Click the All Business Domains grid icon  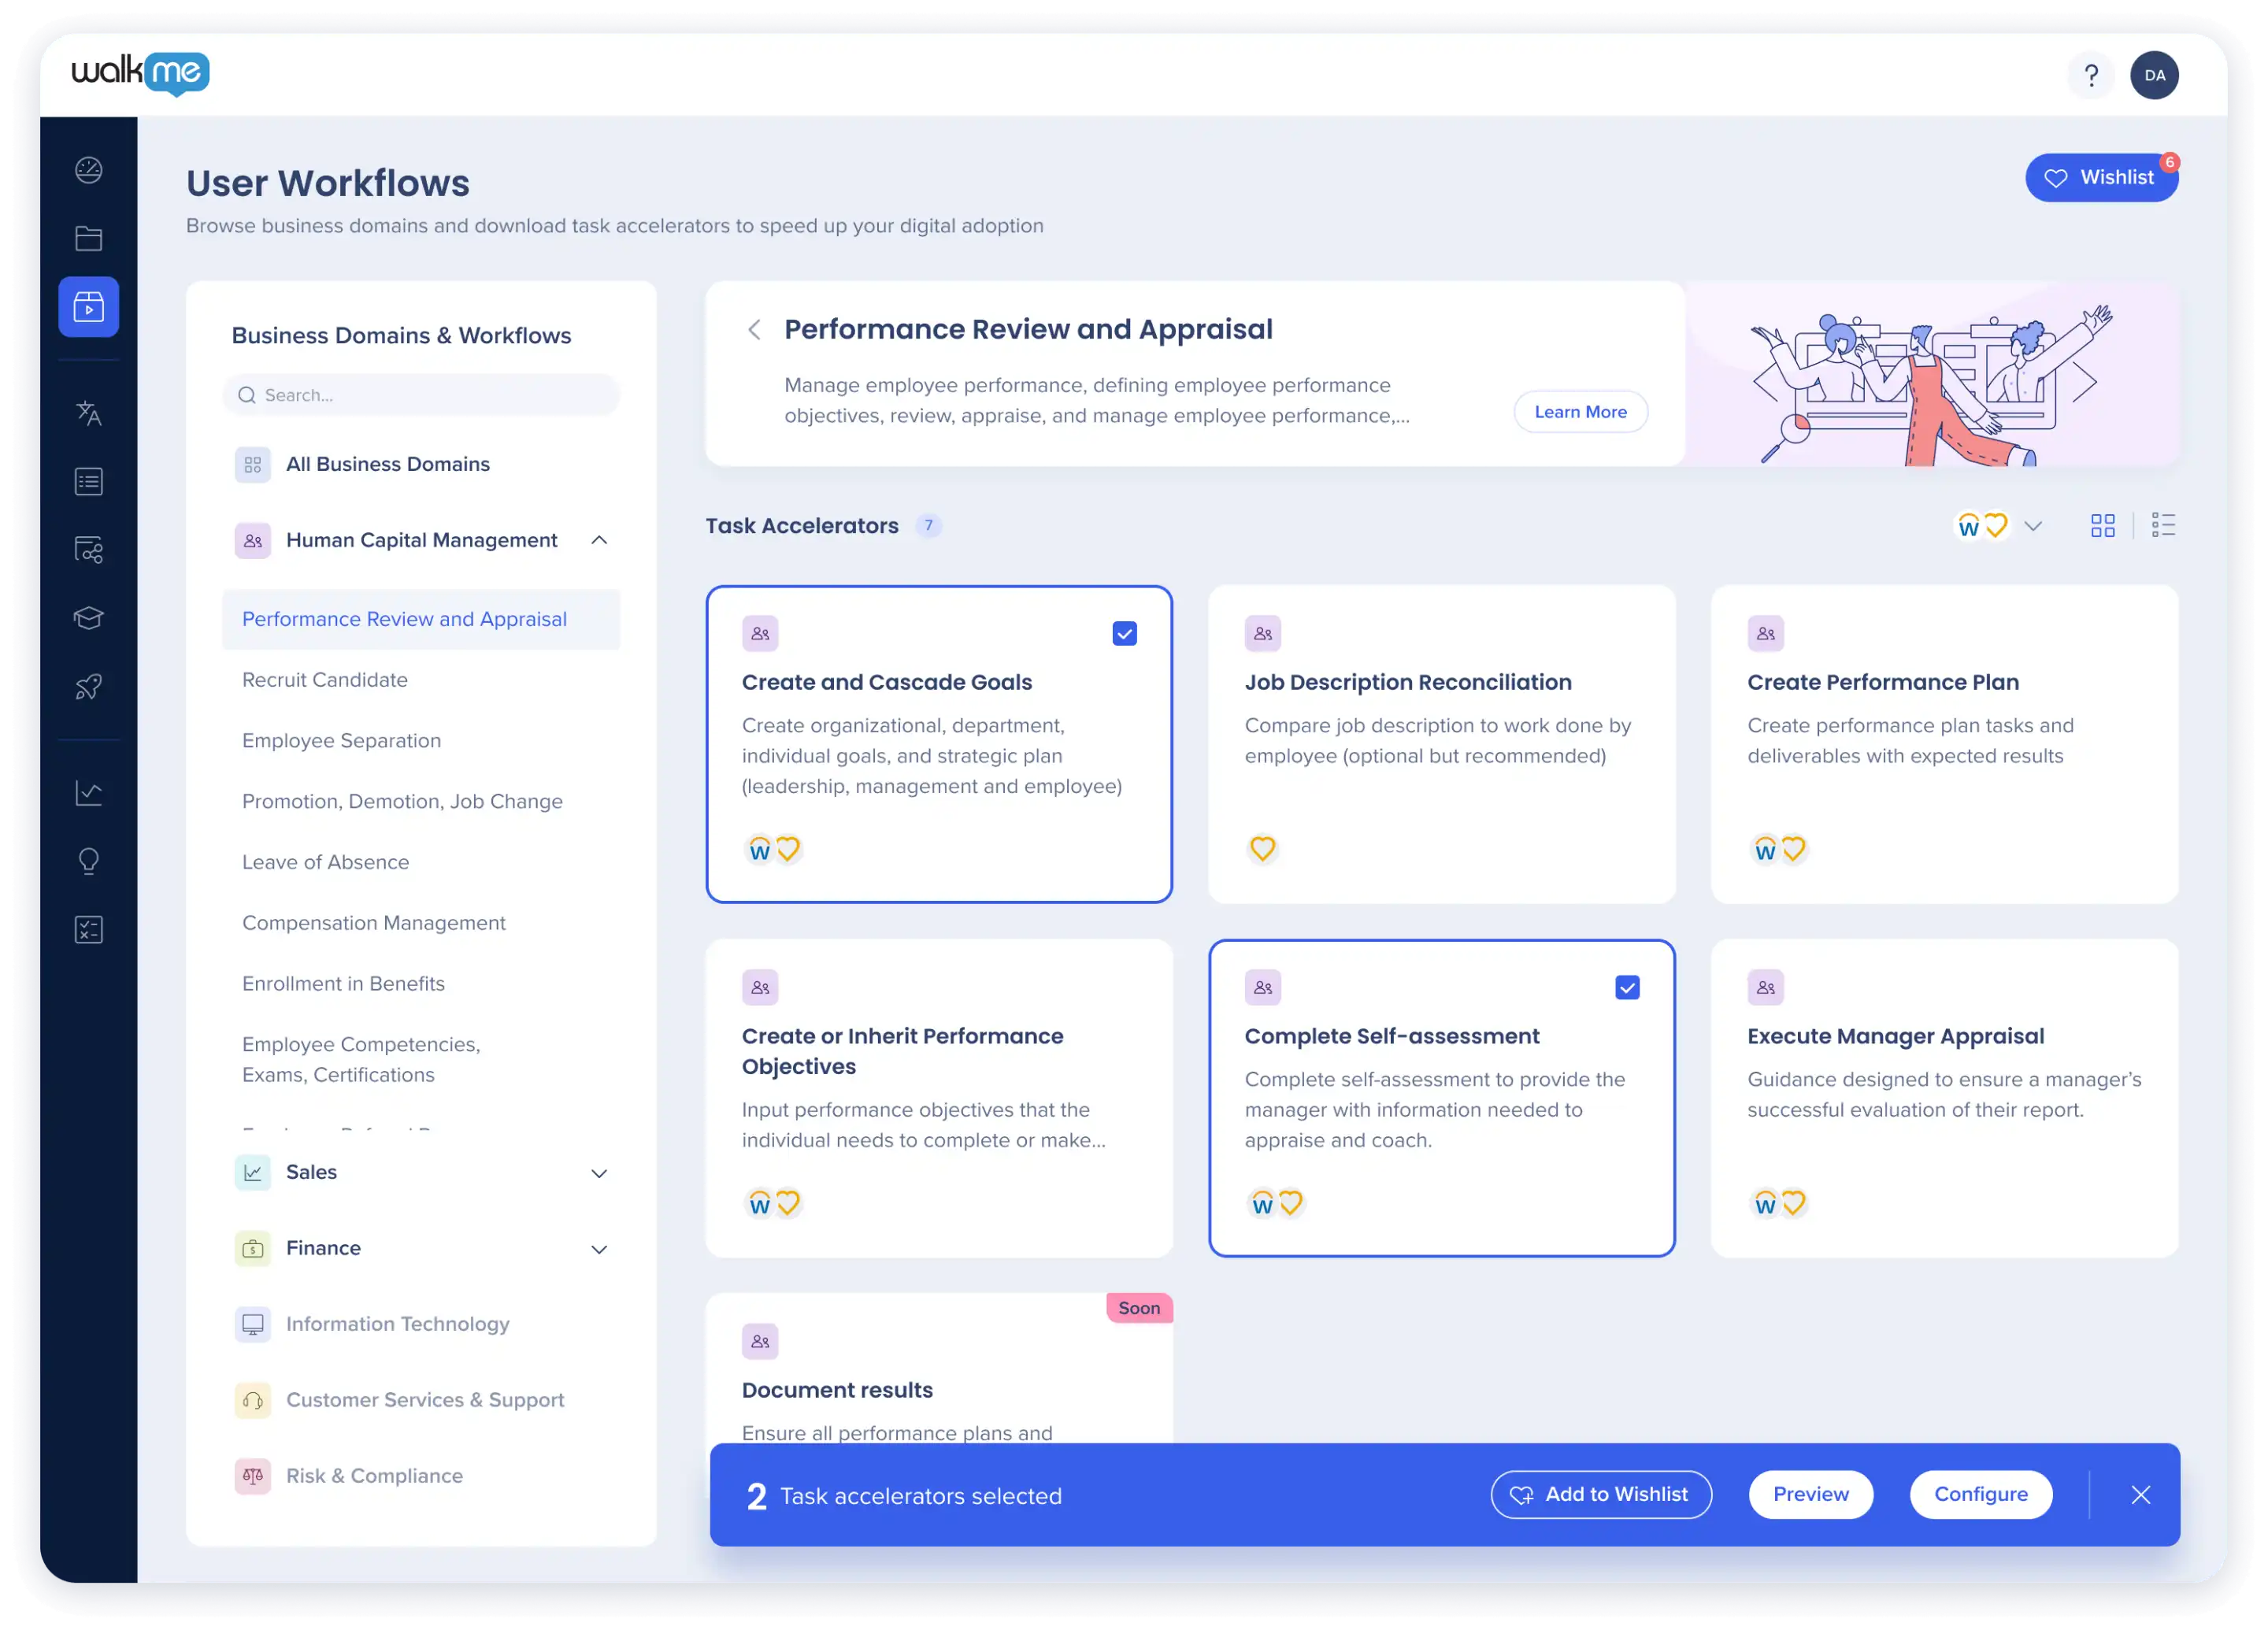(x=253, y=465)
